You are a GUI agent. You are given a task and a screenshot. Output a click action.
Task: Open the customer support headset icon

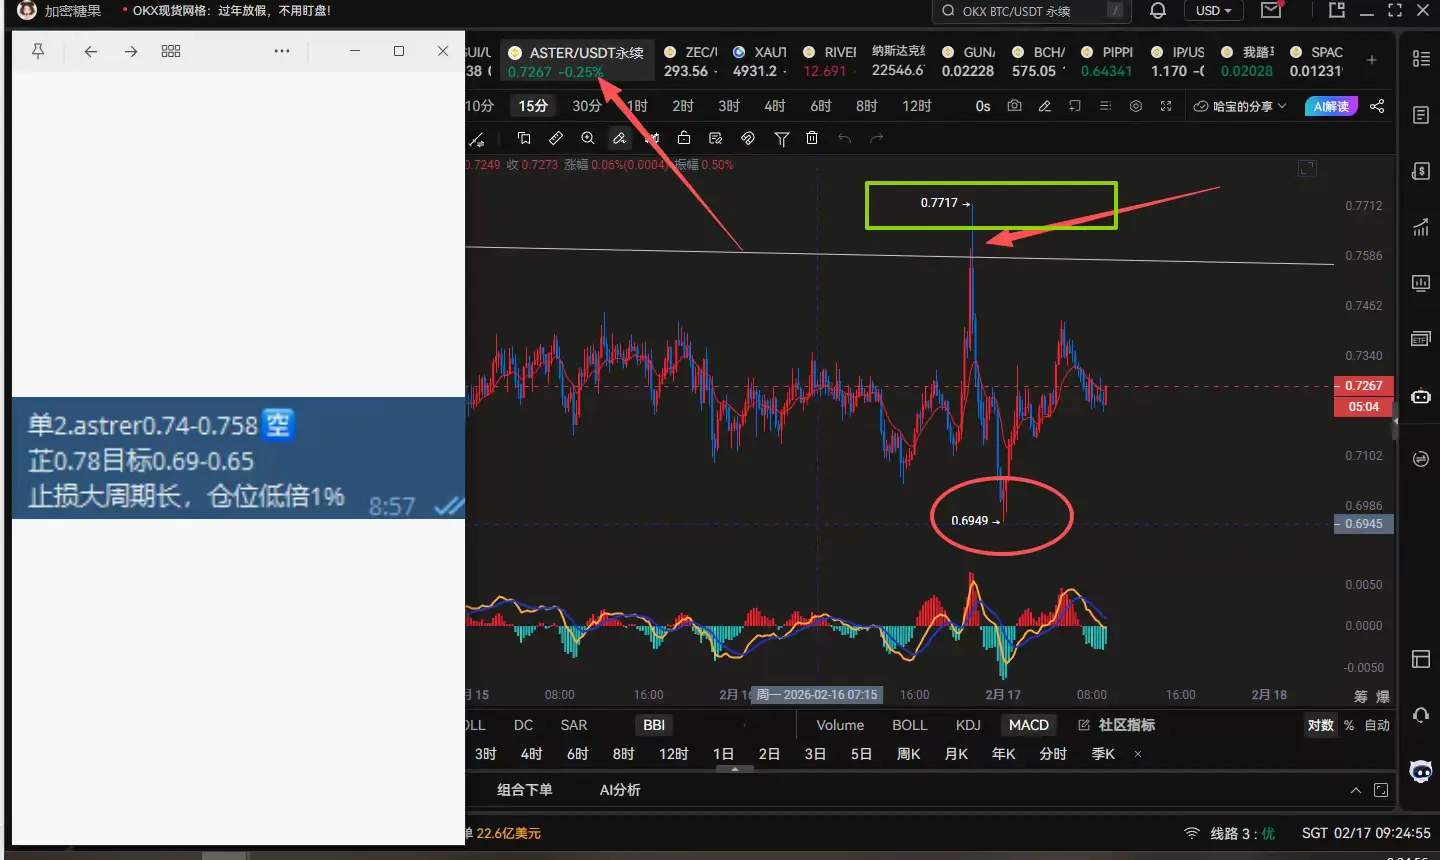tap(1421, 714)
